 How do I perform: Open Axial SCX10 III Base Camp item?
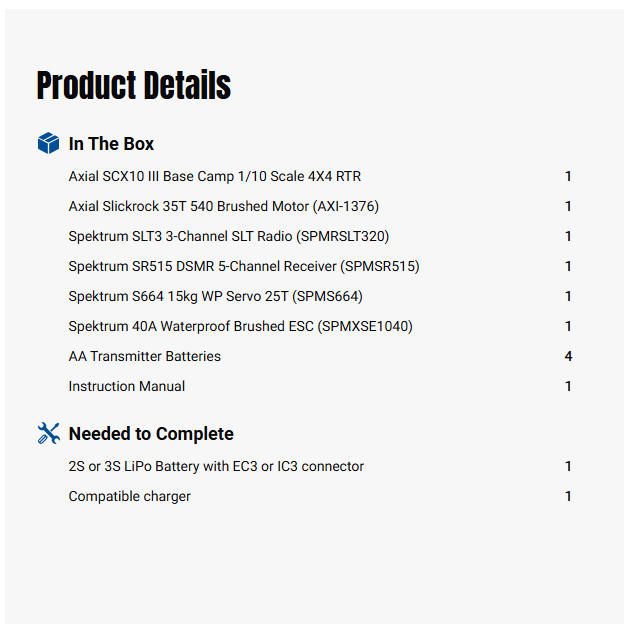215,177
